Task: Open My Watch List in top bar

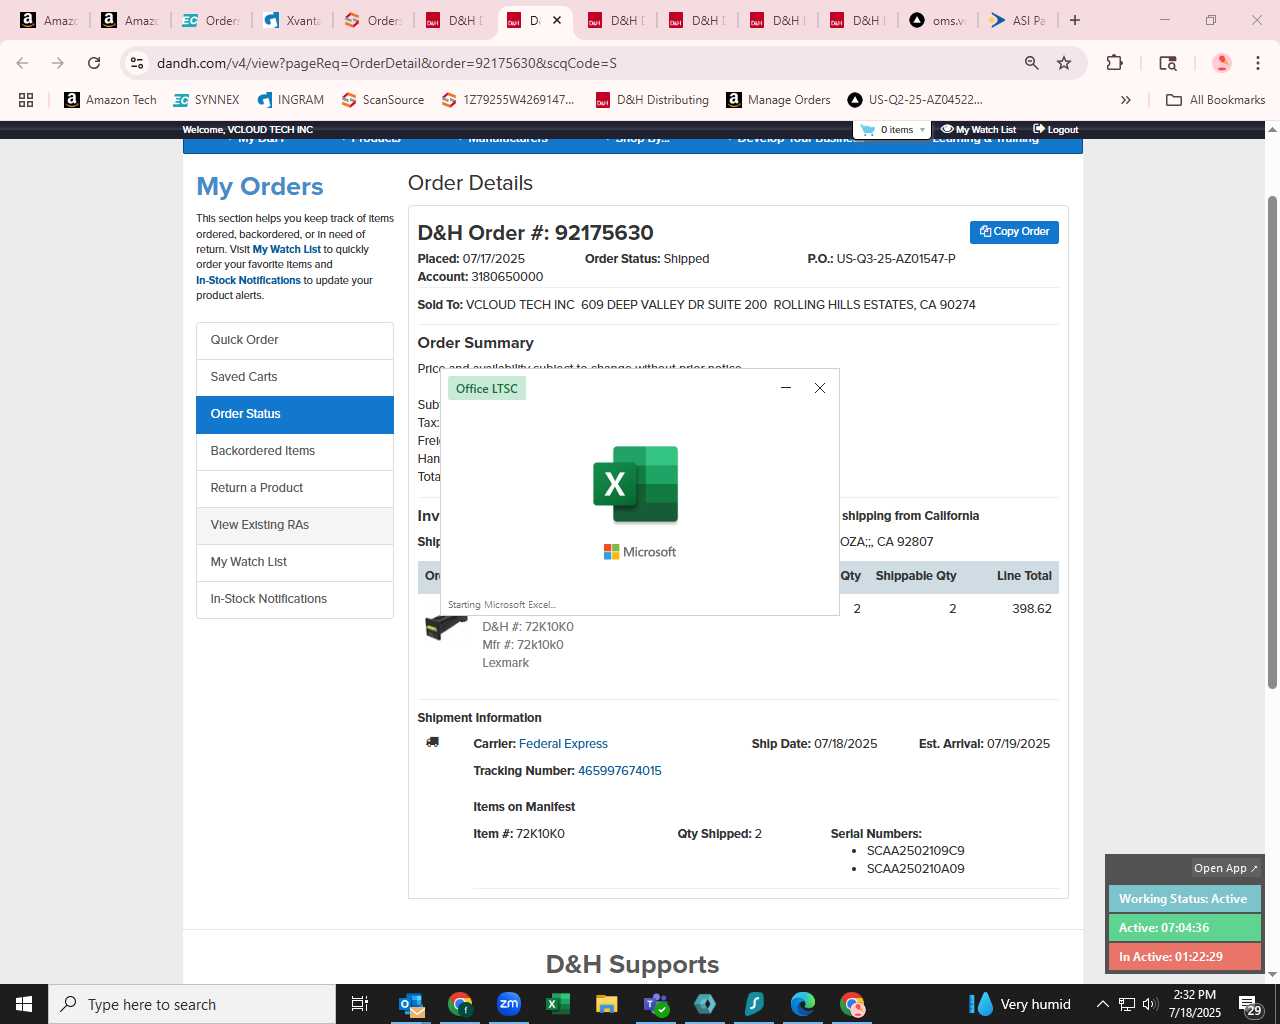Action: pos(978,130)
